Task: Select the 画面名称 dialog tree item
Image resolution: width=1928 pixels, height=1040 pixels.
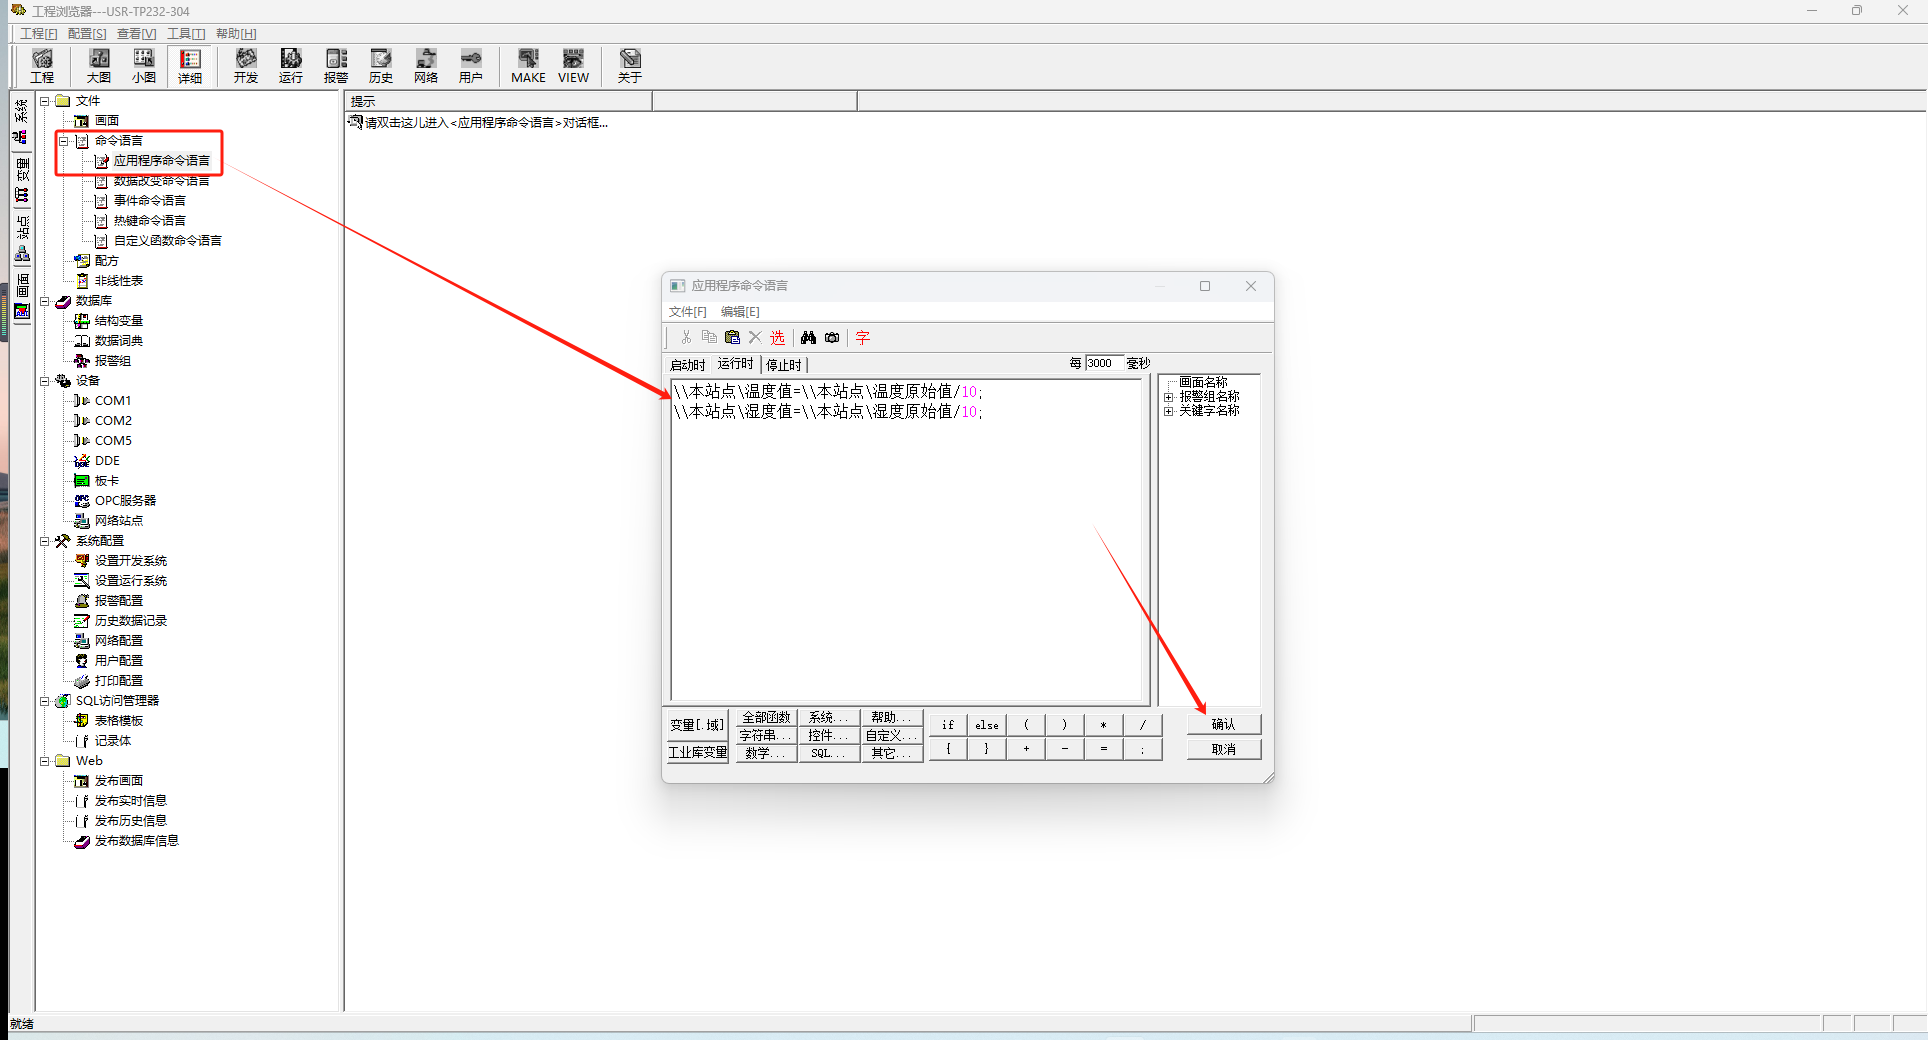Action: coord(1203,383)
